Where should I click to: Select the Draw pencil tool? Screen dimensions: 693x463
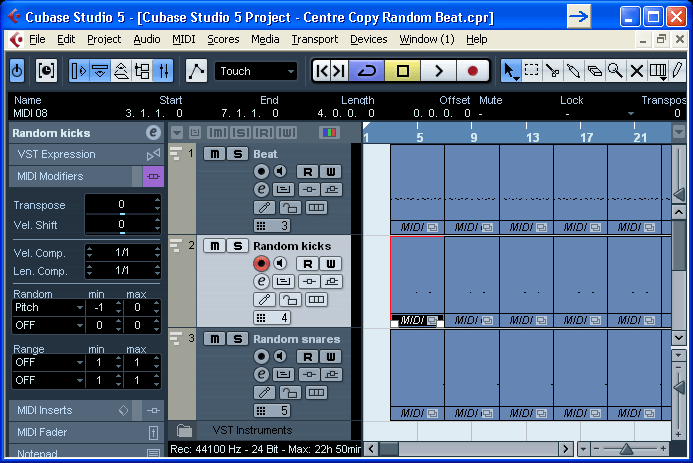[x=677, y=71]
